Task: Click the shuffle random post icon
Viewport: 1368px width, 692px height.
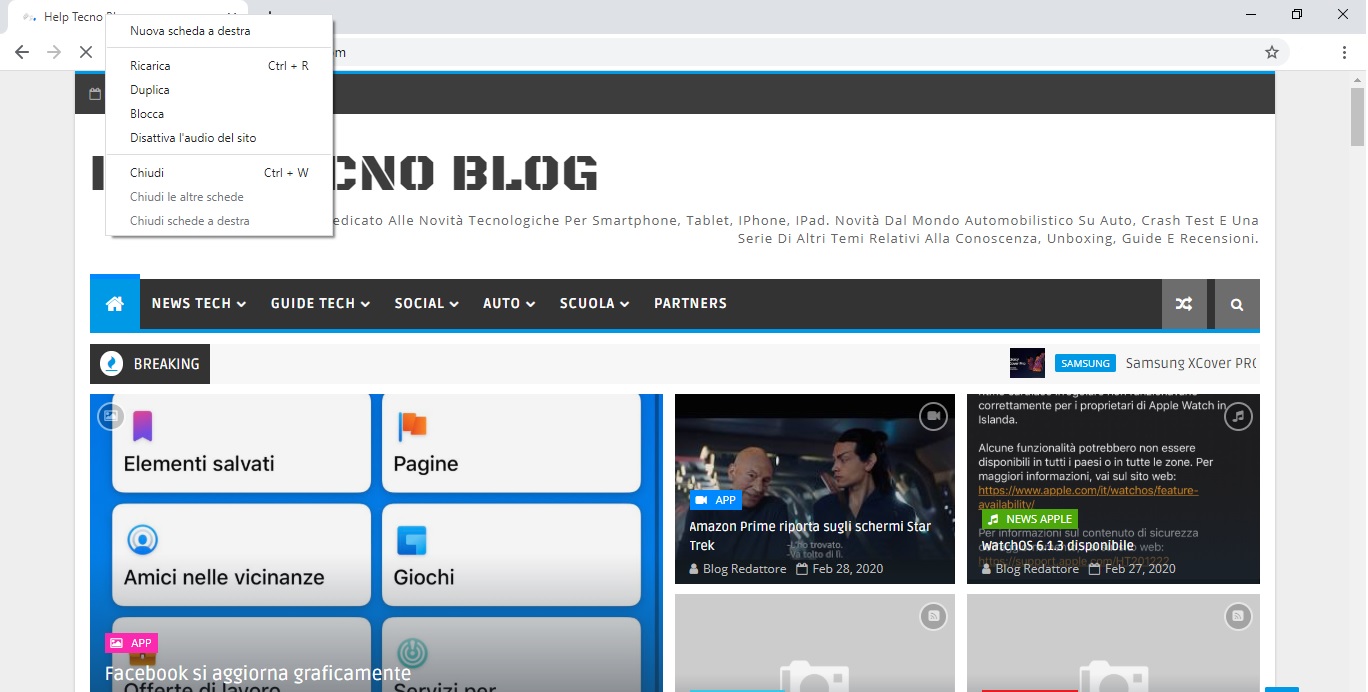Action: tap(1184, 304)
